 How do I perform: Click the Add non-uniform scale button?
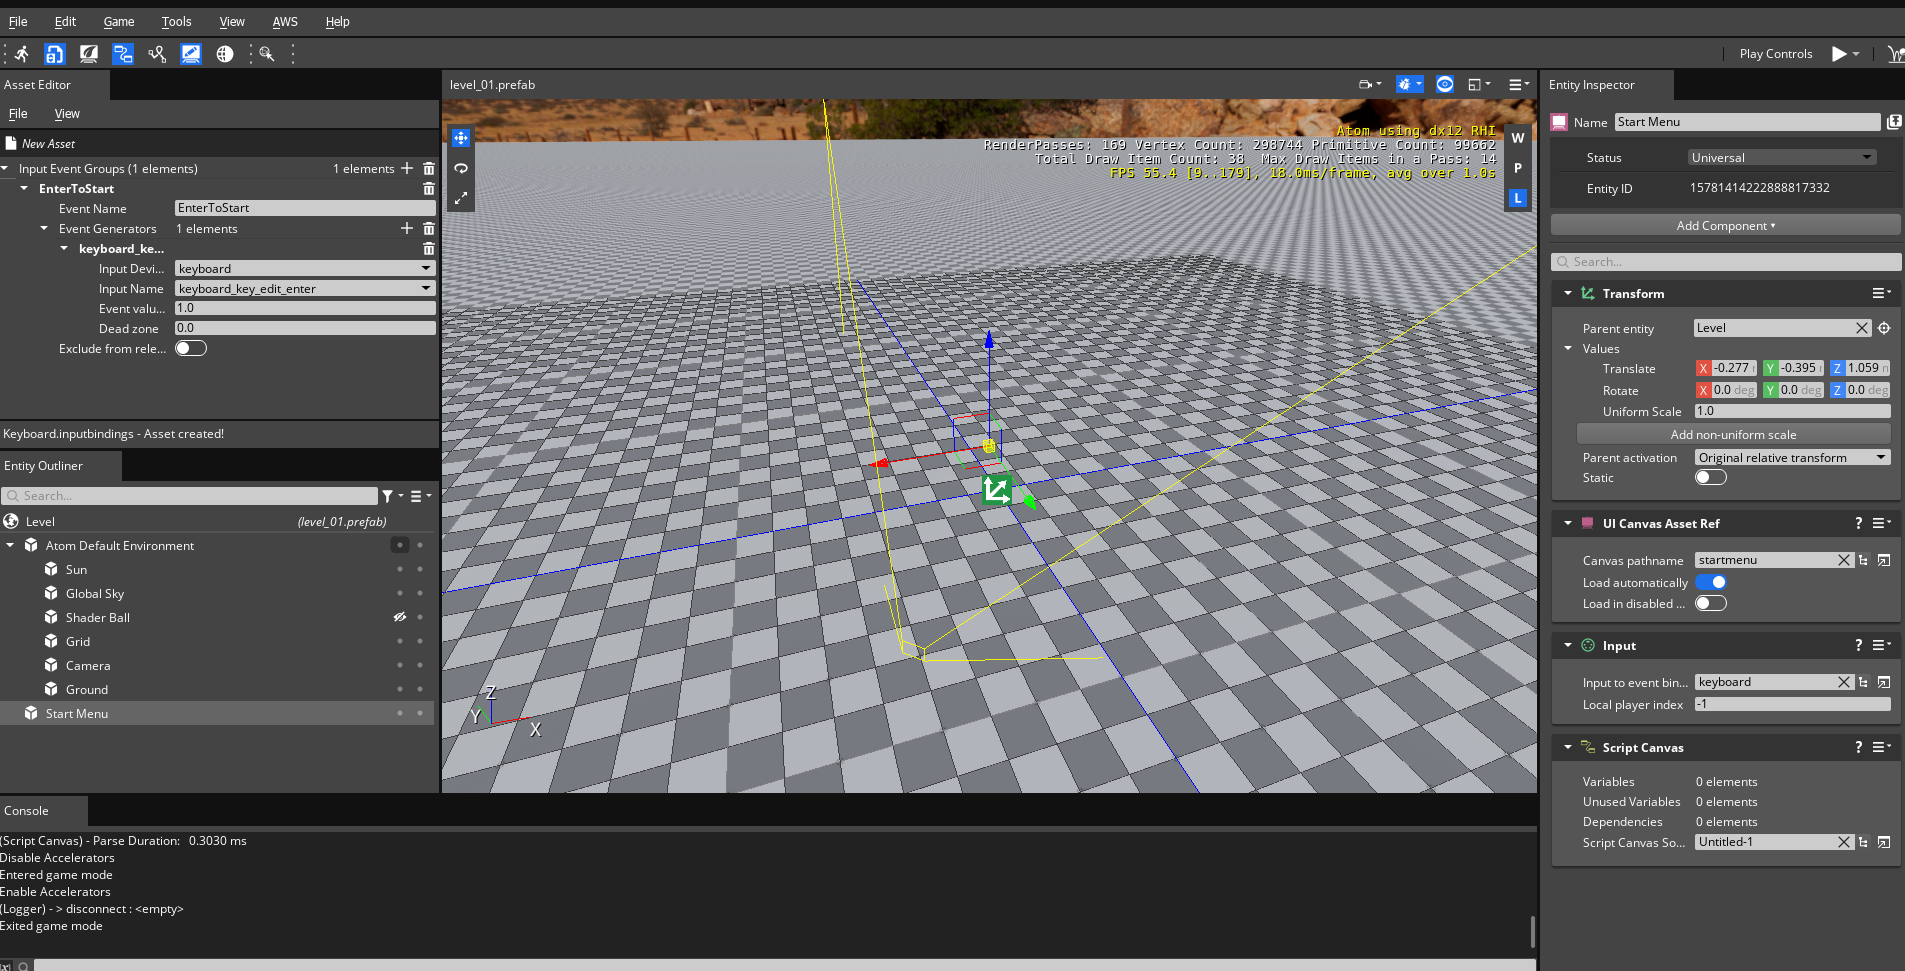pos(1733,434)
